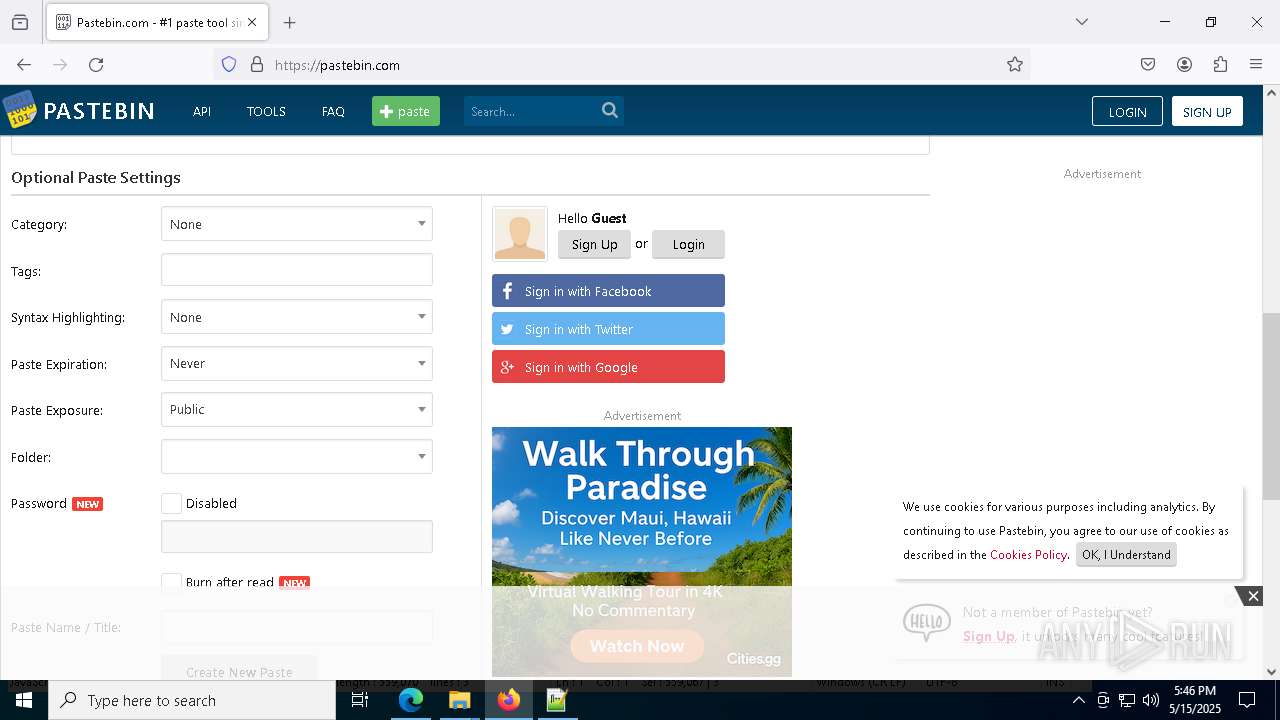The image size is (1280, 720).
Task: Focus the Tags input field
Action: [297, 270]
